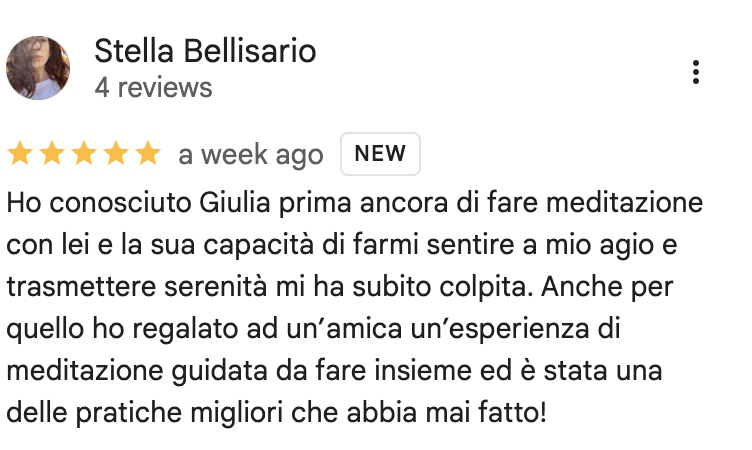This screenshot has height=450, width=752.
Task: Click the NEW badge
Action: click(380, 154)
